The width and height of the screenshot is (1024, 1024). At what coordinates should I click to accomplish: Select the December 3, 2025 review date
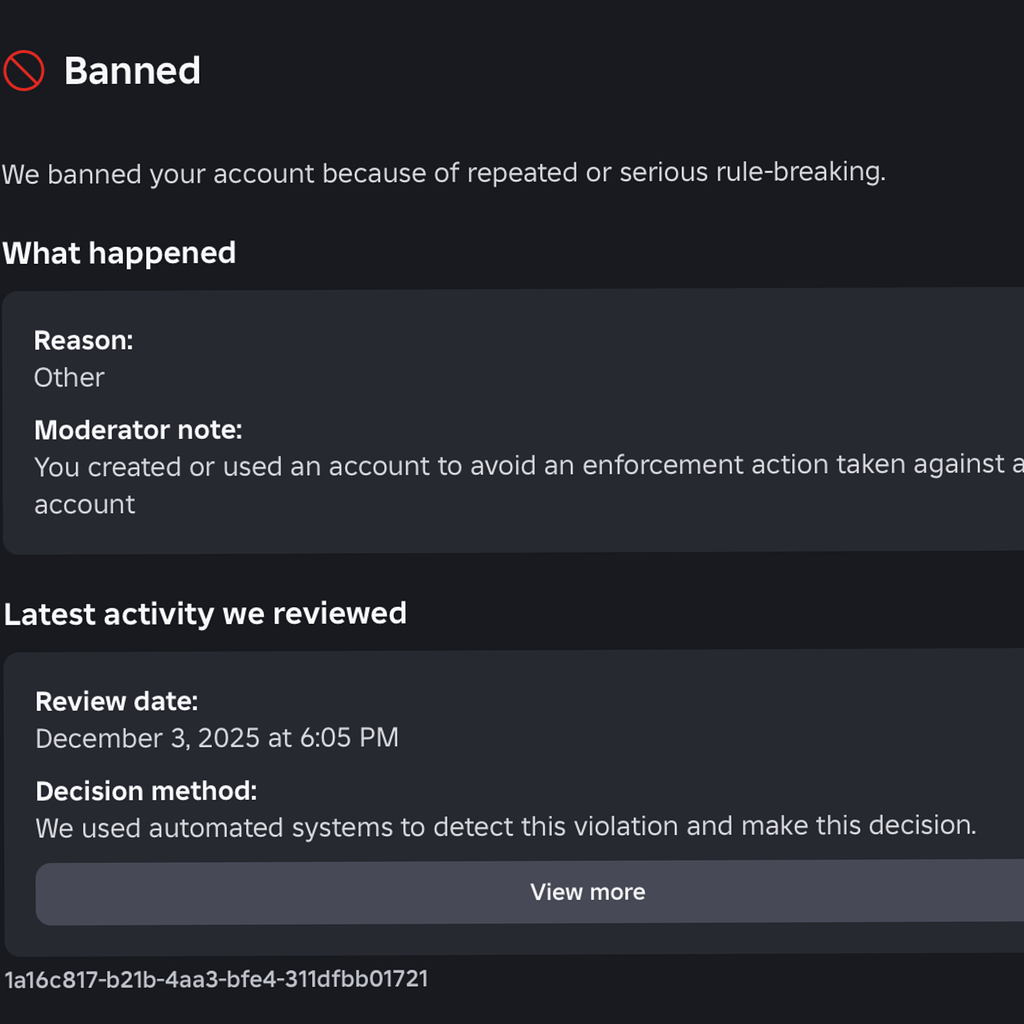point(217,739)
